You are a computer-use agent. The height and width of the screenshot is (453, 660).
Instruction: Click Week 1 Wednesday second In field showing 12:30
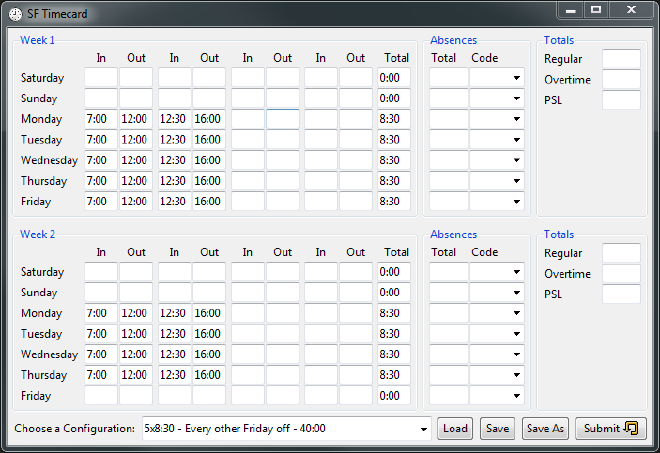coord(174,160)
